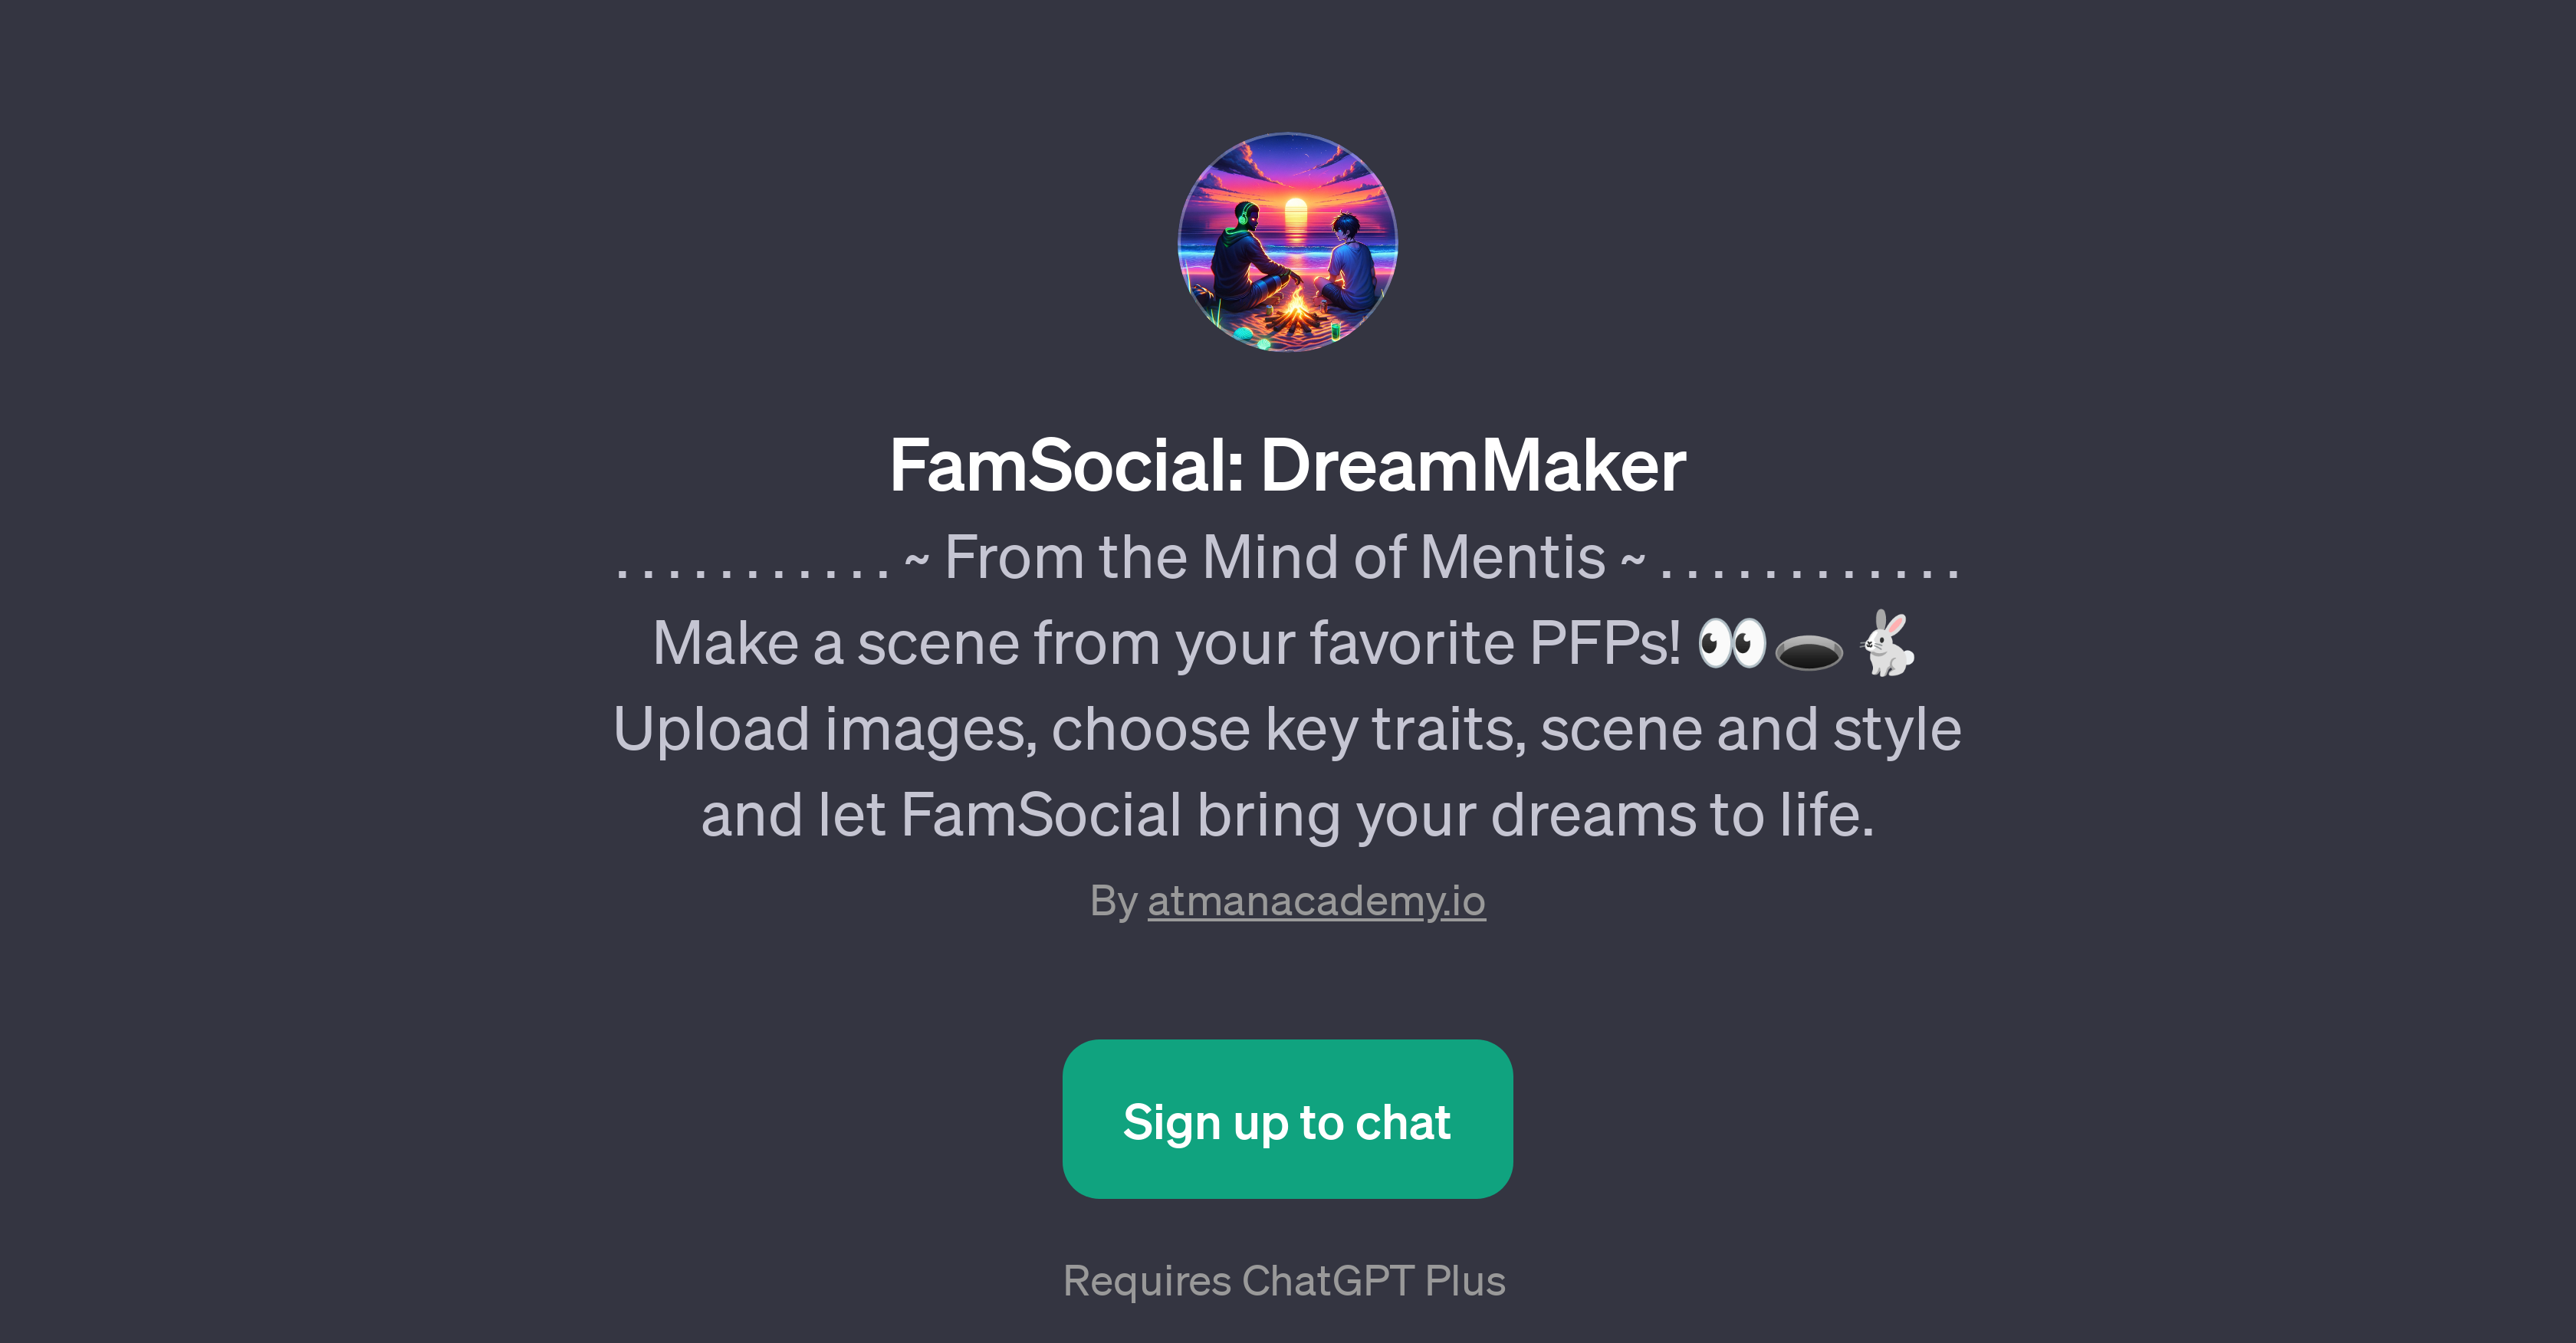The image size is (2576, 1343).
Task: Click the rabbit emoji
Action: click(x=1887, y=643)
